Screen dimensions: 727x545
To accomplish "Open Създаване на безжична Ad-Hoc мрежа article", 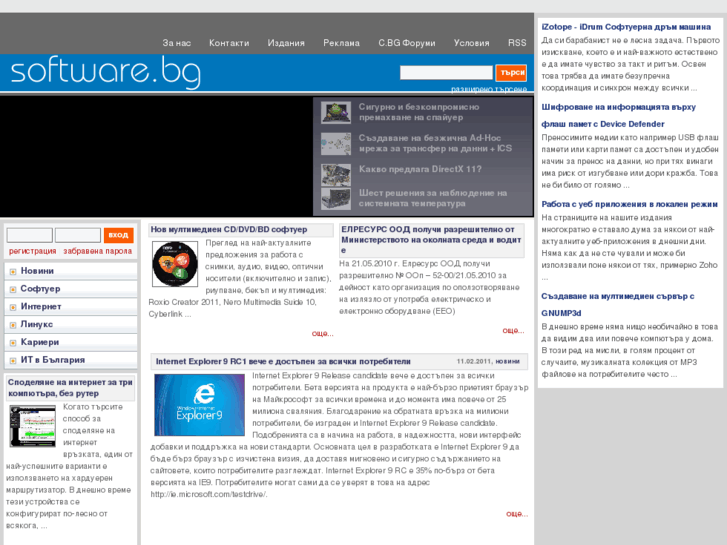I will point(435,143).
